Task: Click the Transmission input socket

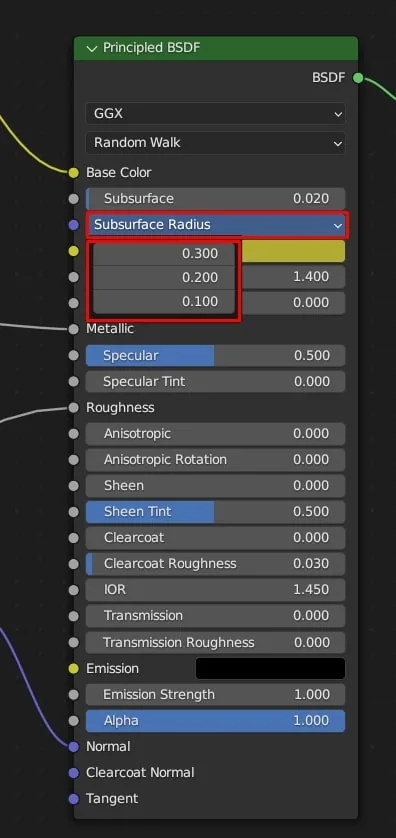Action: (74, 616)
